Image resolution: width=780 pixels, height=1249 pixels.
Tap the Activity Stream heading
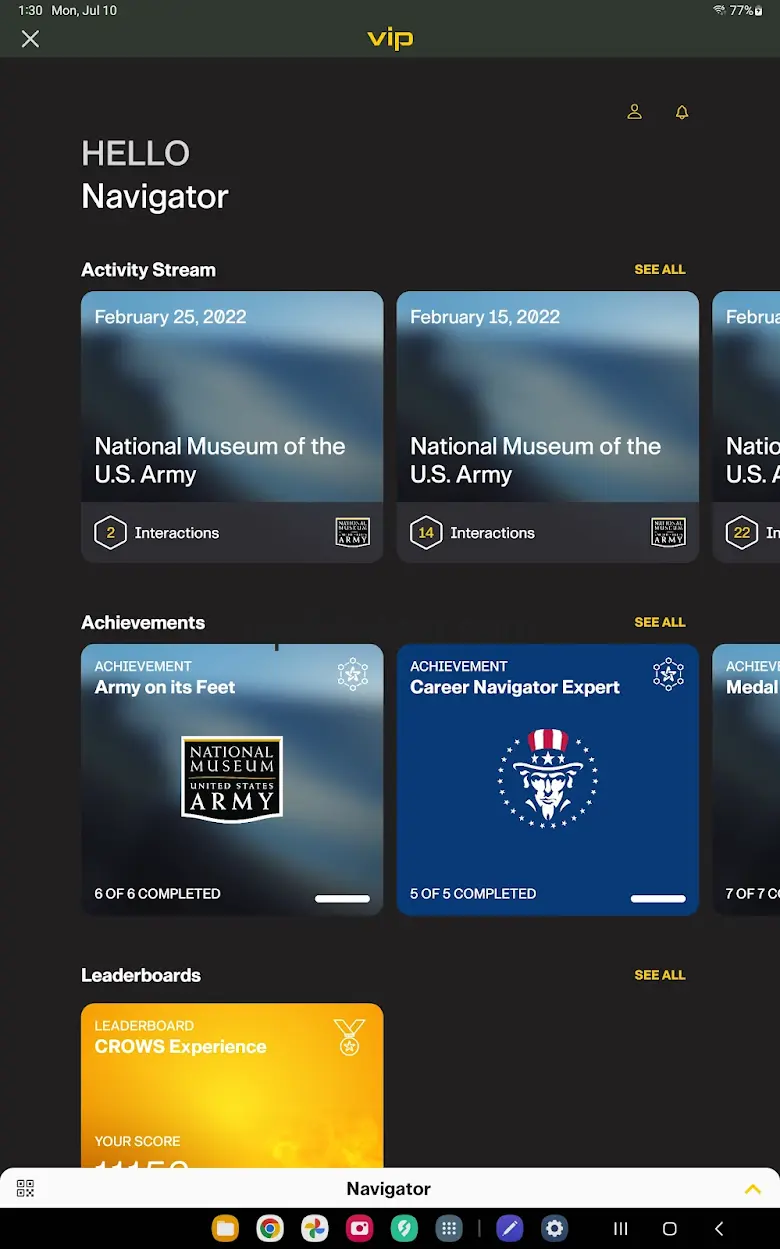(148, 270)
